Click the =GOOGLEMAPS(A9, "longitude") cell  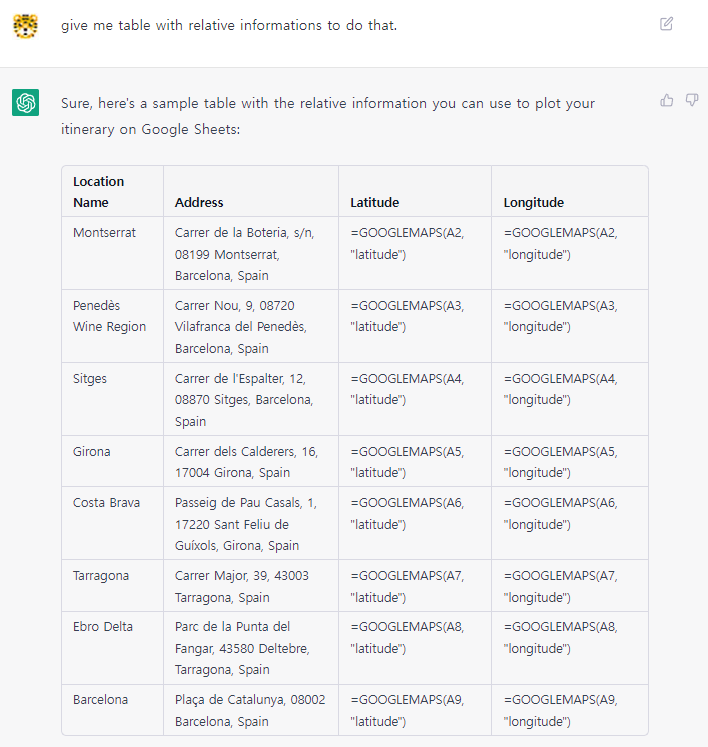pos(570,710)
